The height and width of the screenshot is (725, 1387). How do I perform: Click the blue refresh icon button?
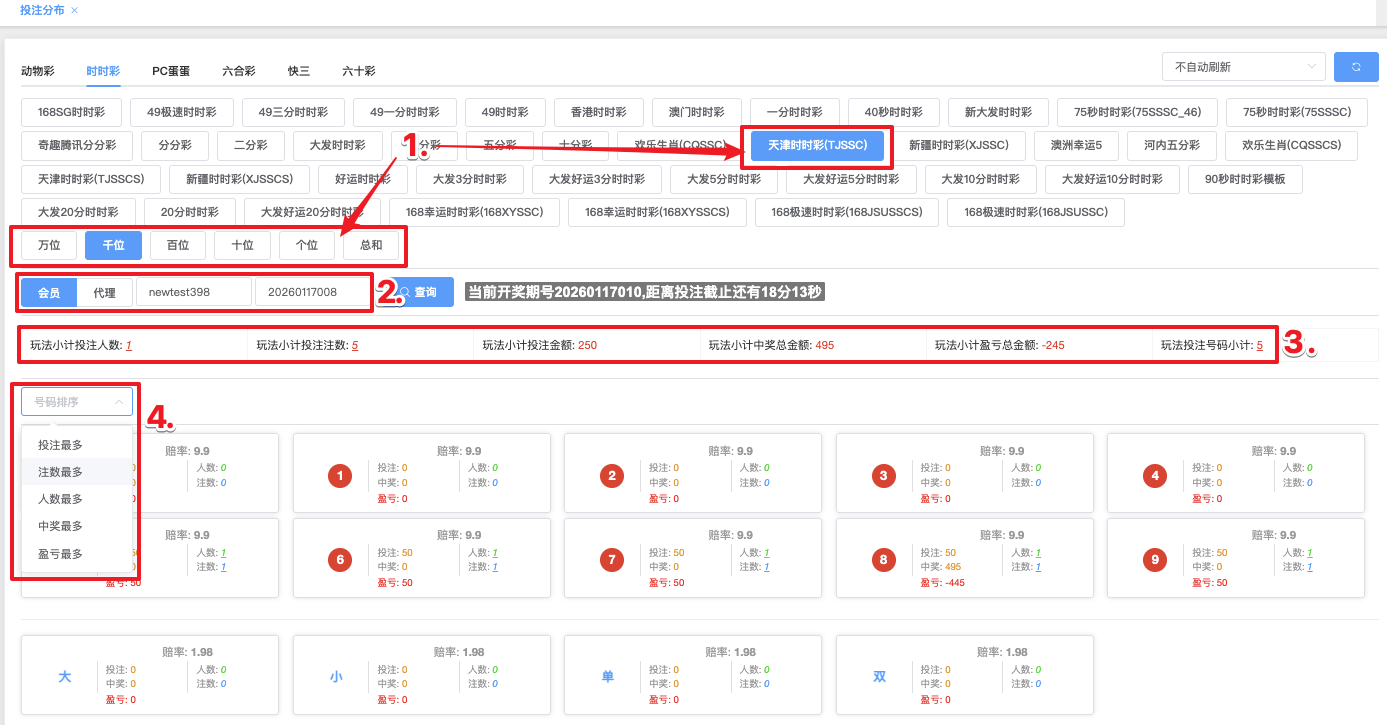coord(1356,67)
